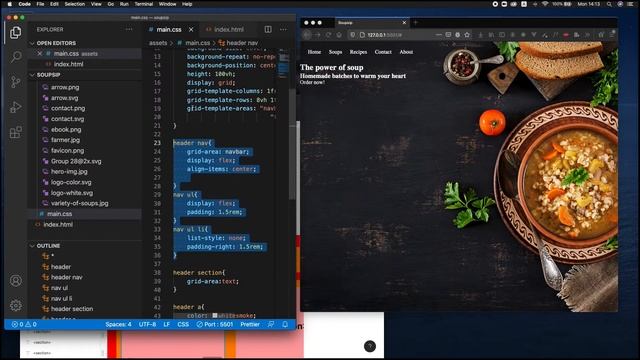
Task: Open Wi-Fi status in menu bar
Action: (545, 4)
